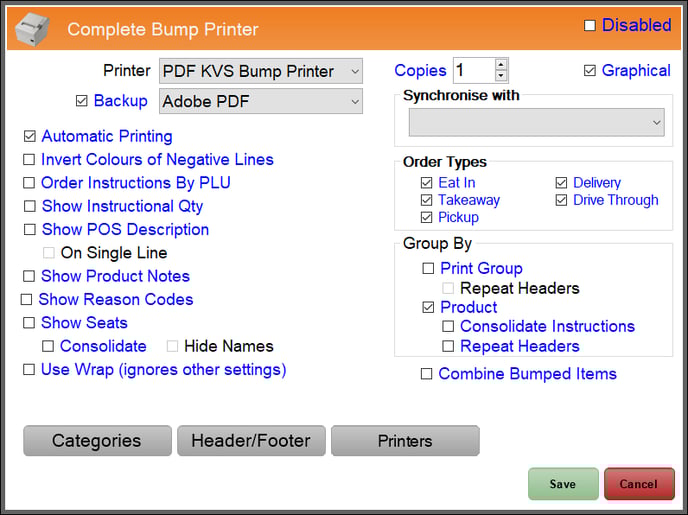Image resolution: width=688 pixels, height=515 pixels.
Task: Click the printer icon in title bar
Action: point(30,28)
